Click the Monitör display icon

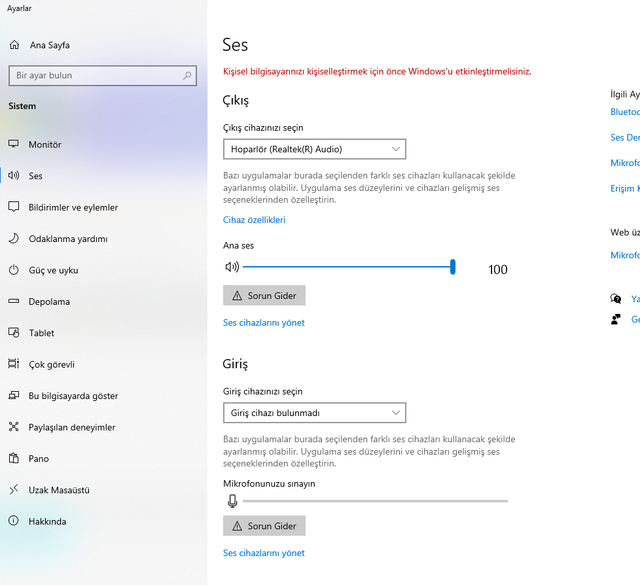[x=14, y=144]
